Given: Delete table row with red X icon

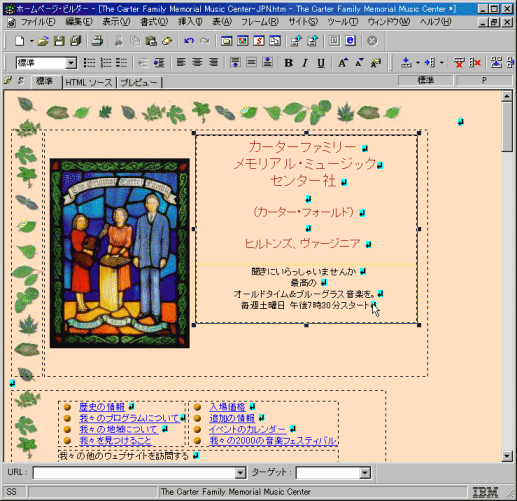Looking at the screenshot, I should [x=459, y=62].
